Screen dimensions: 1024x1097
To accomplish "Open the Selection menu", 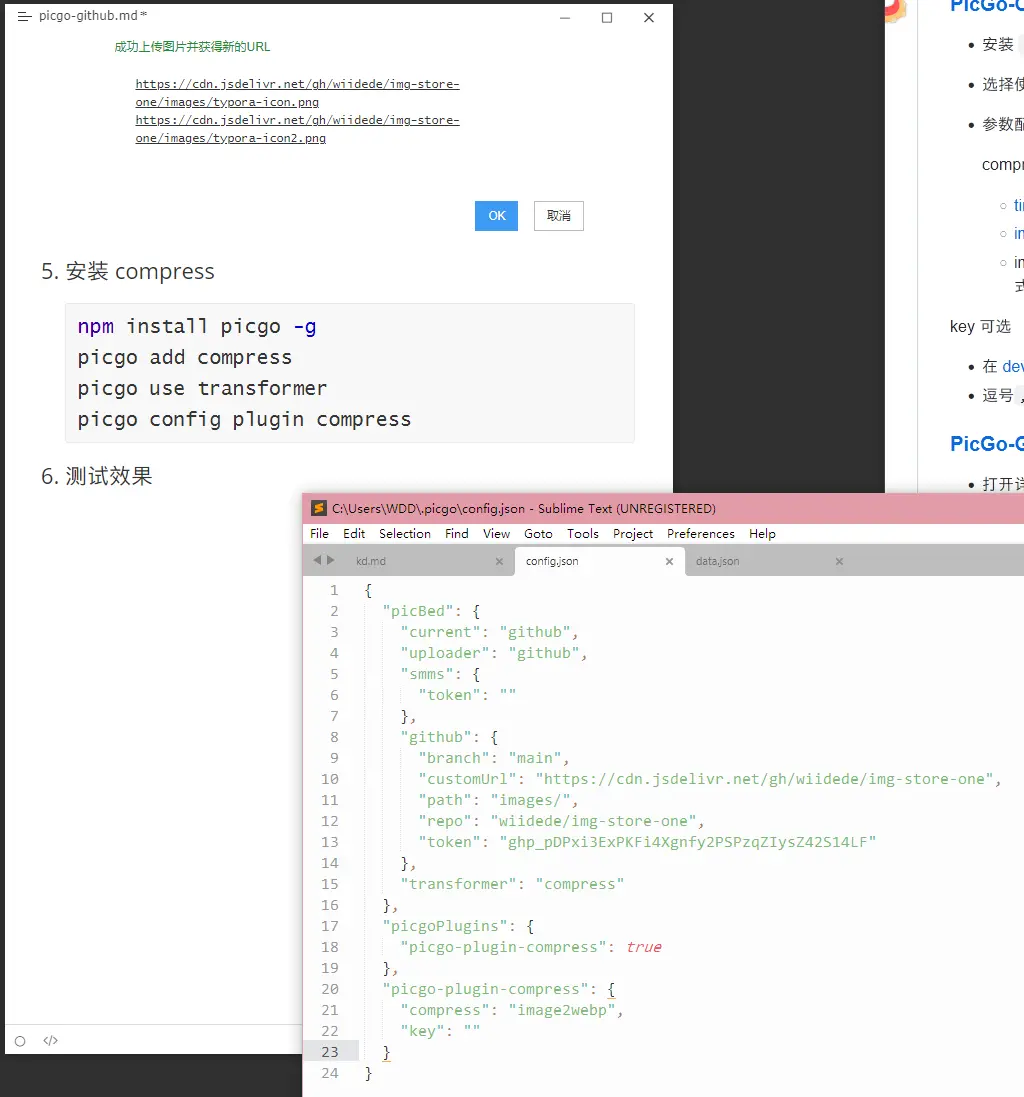I will point(405,533).
